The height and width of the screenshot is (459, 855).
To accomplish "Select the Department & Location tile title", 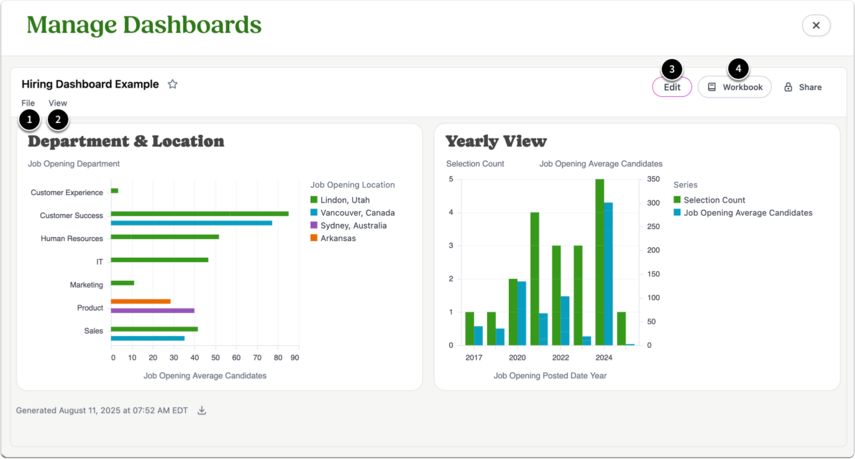I will point(126,141).
